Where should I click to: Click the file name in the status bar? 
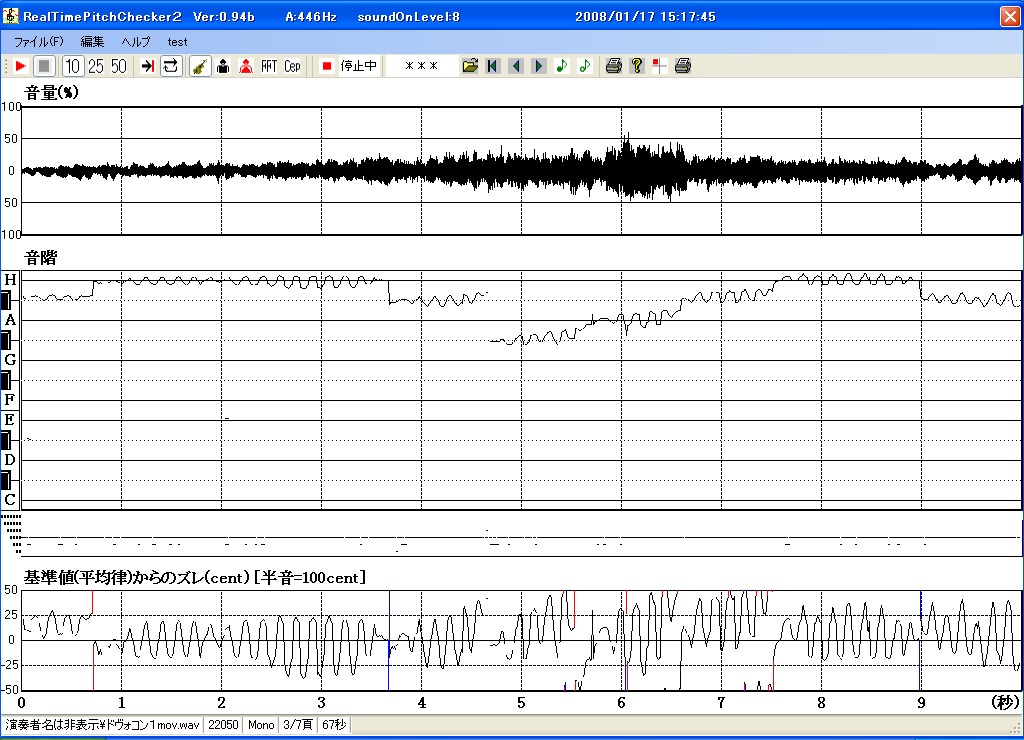click(103, 725)
